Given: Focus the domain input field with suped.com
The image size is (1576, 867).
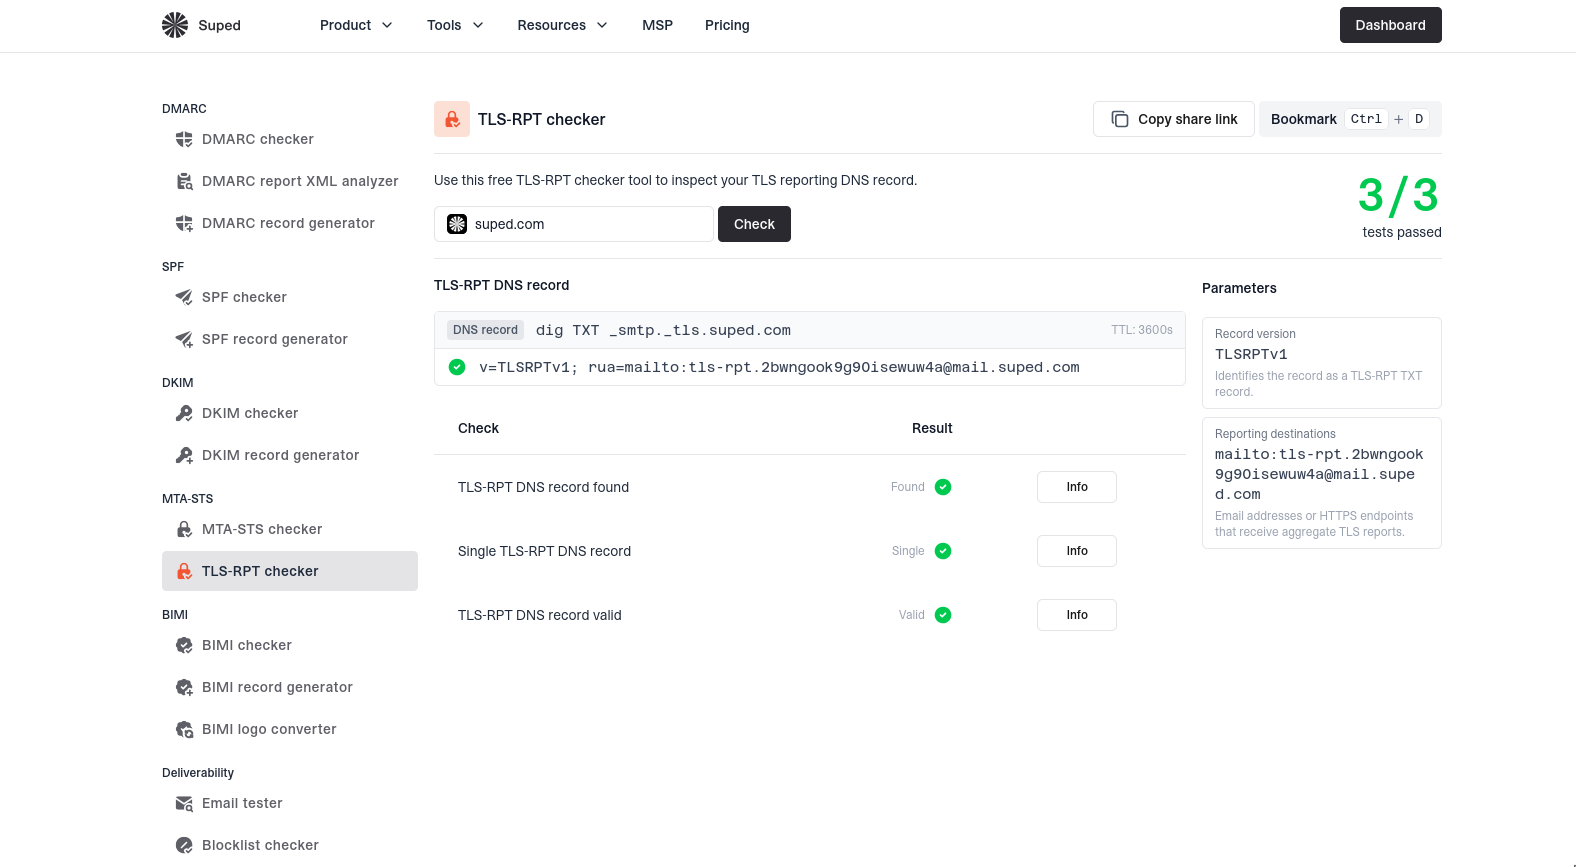Looking at the screenshot, I should [574, 224].
